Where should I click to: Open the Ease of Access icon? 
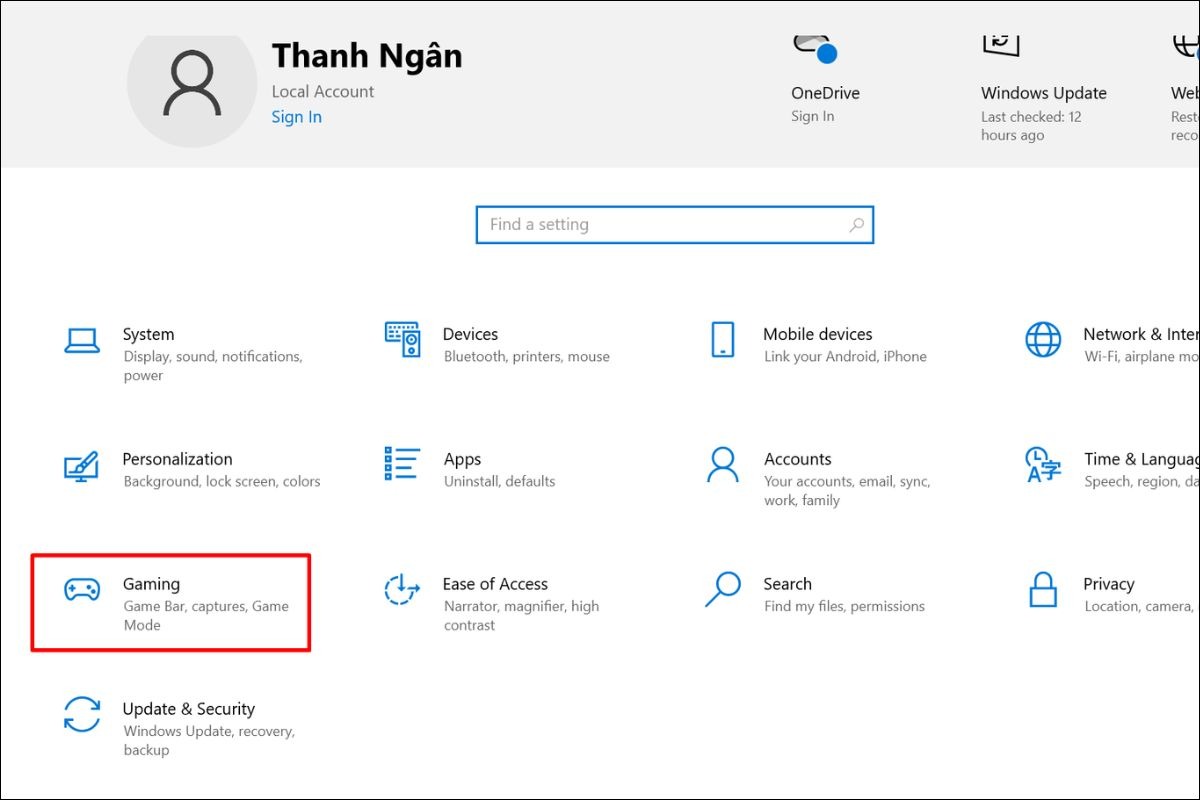(x=402, y=590)
